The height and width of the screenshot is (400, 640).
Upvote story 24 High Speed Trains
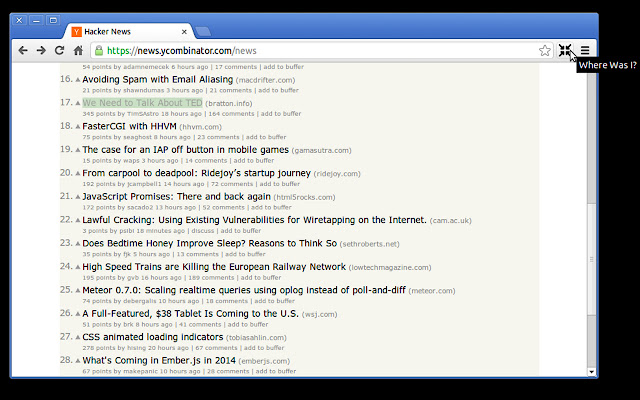pos(78,267)
